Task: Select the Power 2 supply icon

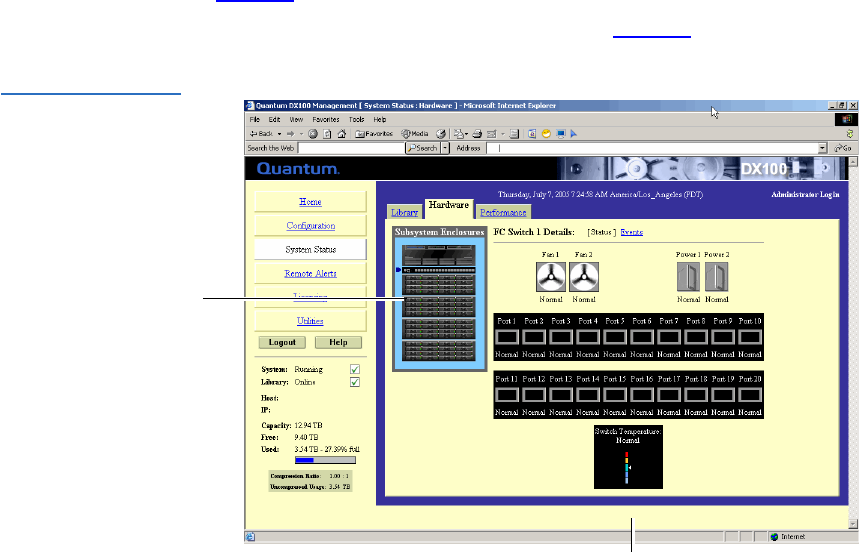Action: [717, 277]
